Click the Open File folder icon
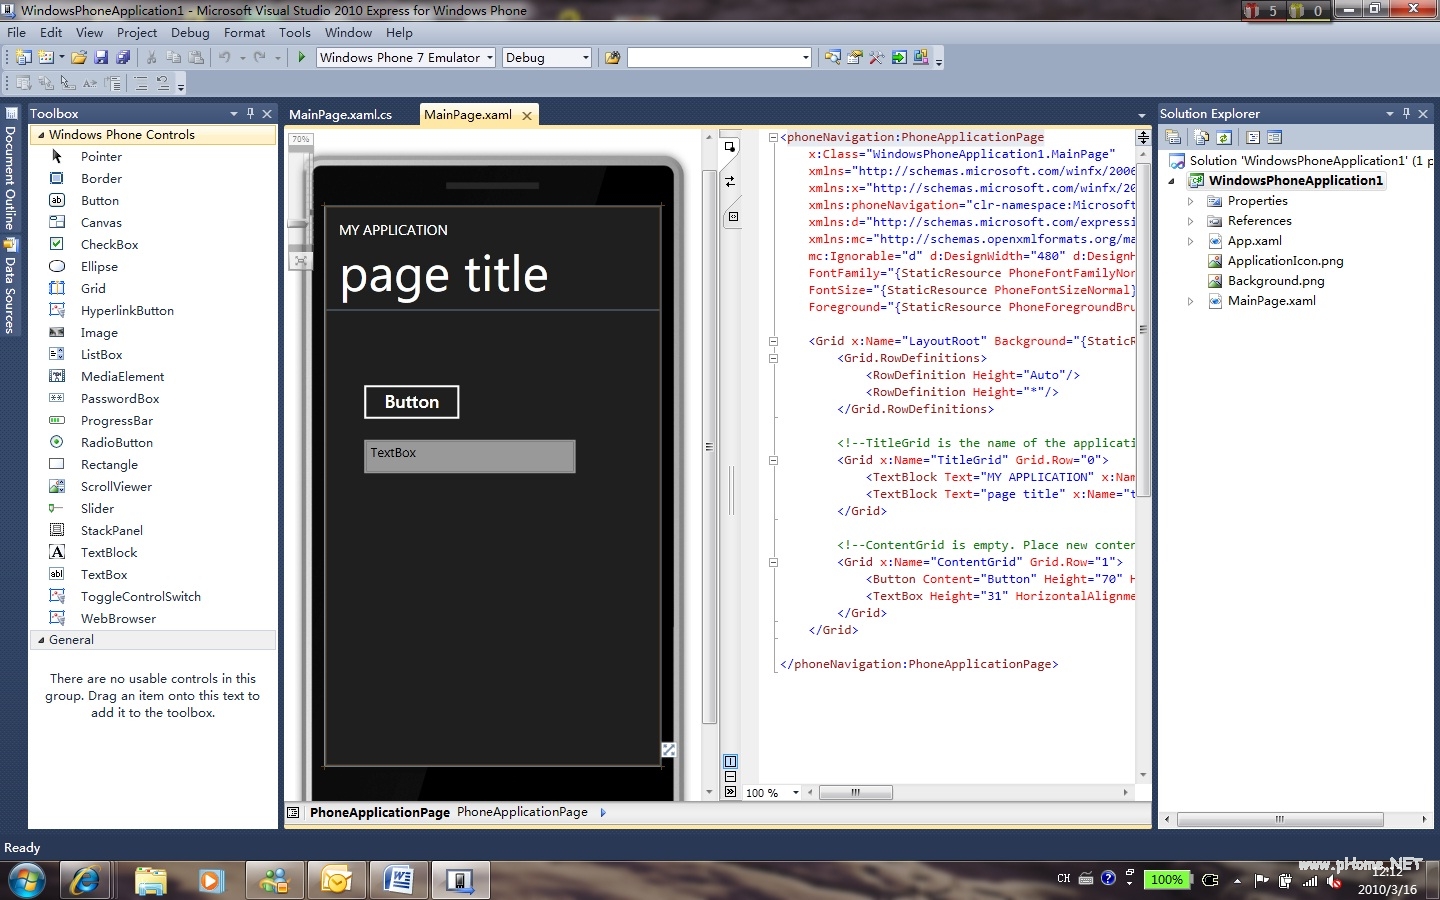This screenshot has height=900, width=1440. pos(78,58)
